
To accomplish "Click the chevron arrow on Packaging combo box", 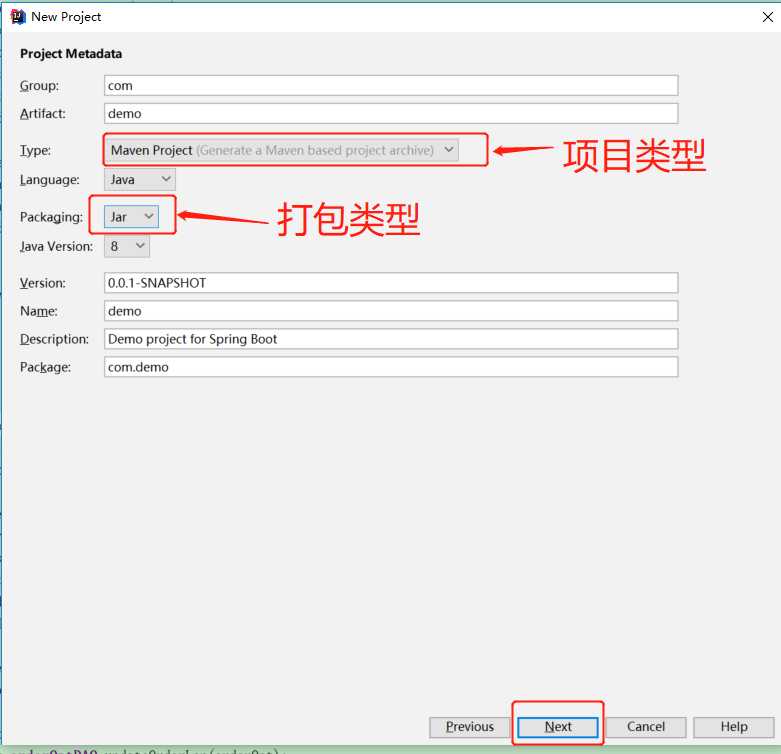I will (x=148, y=216).
